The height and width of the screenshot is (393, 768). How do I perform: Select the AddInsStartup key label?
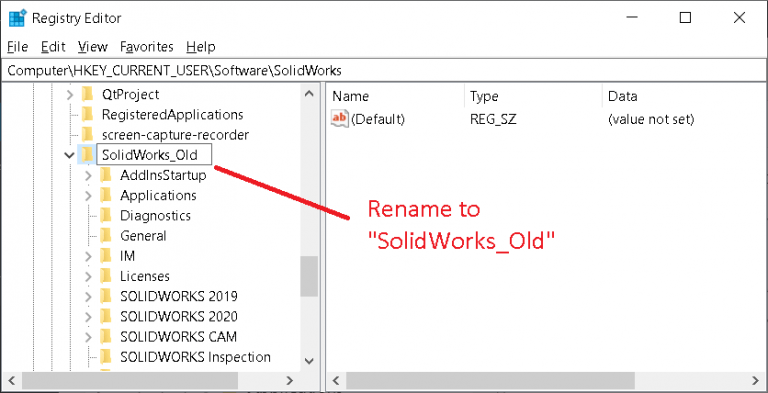pos(163,175)
